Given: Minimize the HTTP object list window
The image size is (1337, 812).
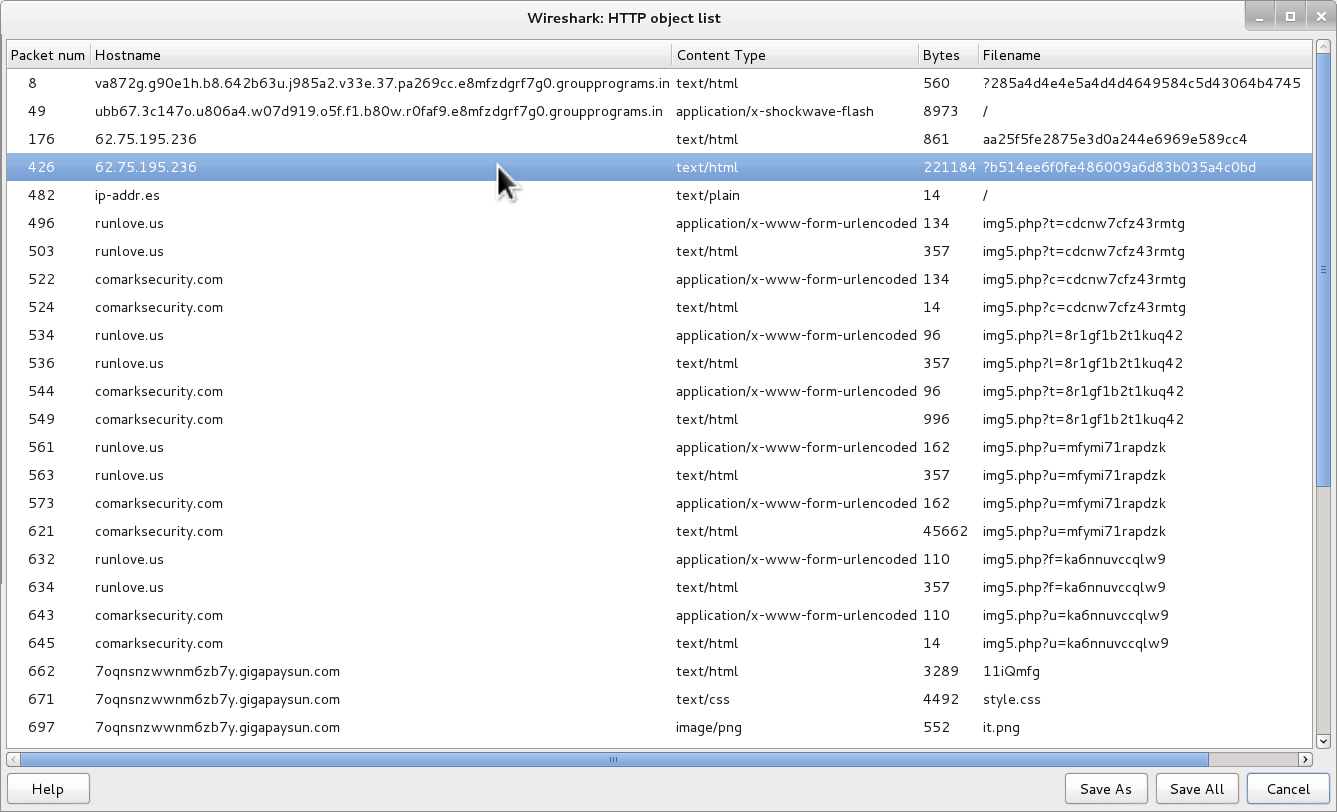Looking at the screenshot, I should (x=1261, y=16).
